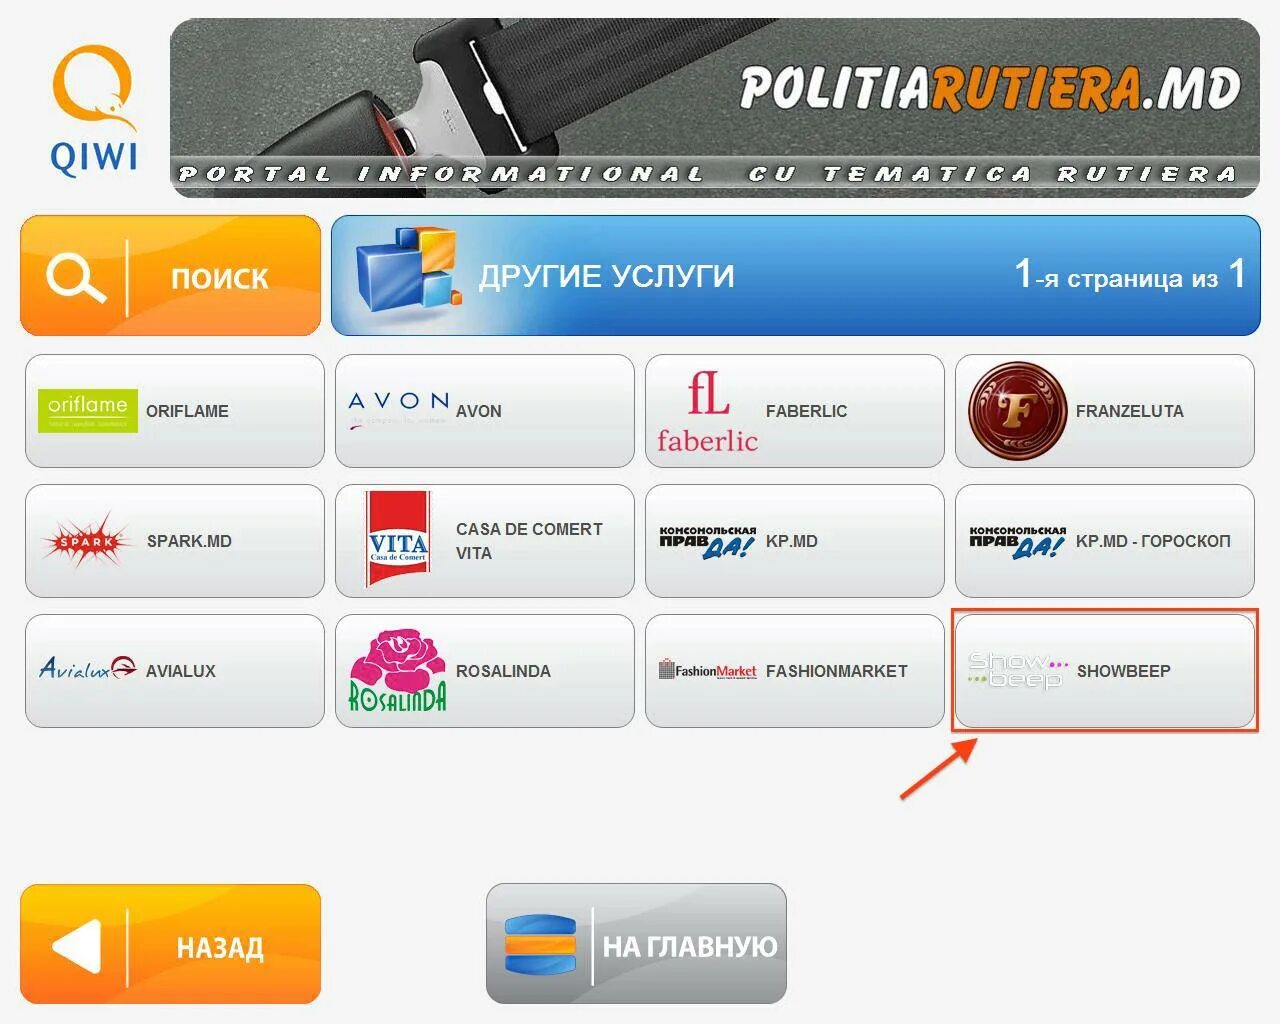Image resolution: width=1280 pixels, height=1024 pixels.
Task: Go back with the НАЗАД button
Action: (170, 944)
